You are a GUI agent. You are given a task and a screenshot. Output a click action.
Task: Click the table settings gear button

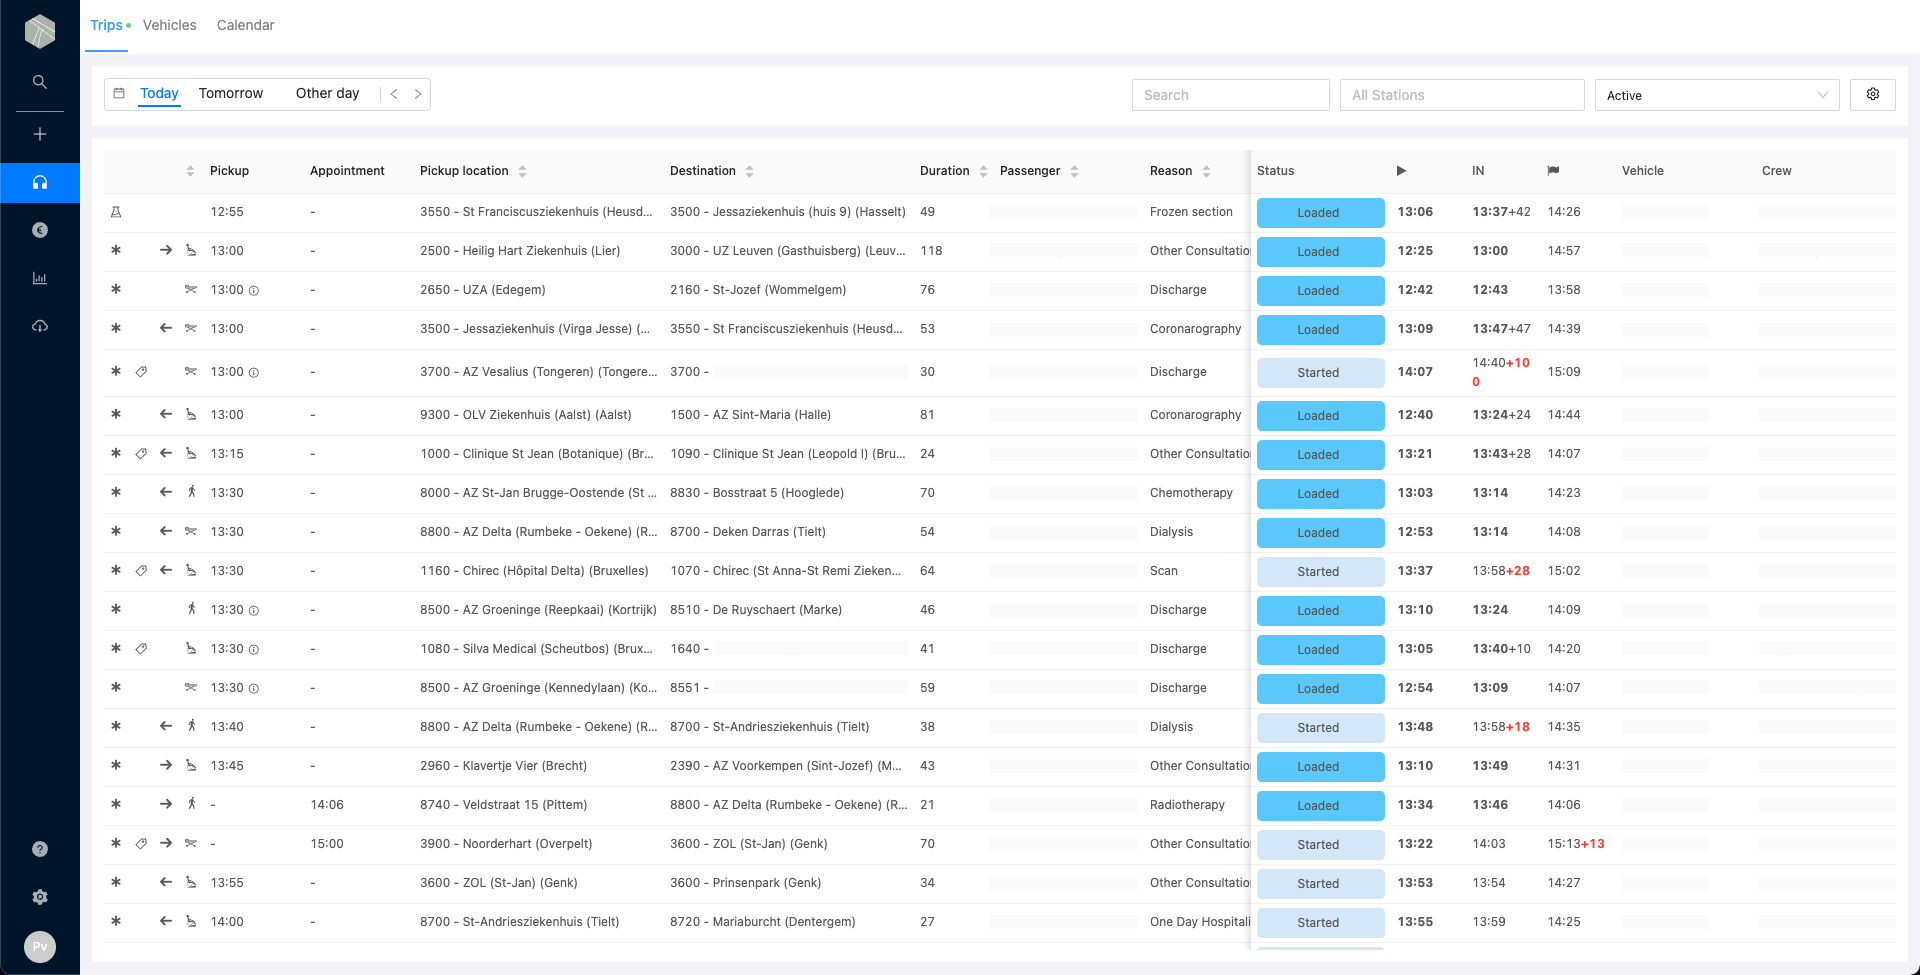(1872, 94)
